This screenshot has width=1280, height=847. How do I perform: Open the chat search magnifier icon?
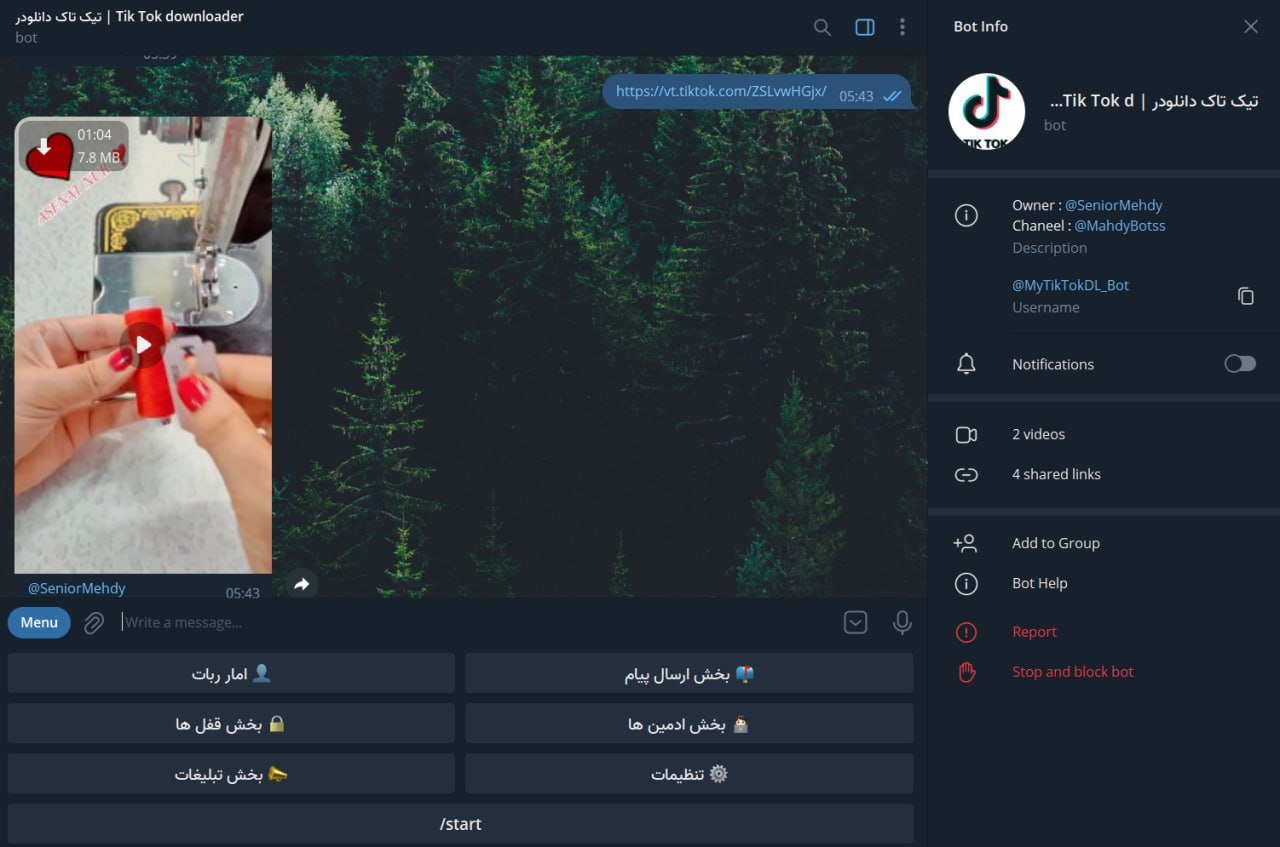pyautogui.click(x=822, y=27)
